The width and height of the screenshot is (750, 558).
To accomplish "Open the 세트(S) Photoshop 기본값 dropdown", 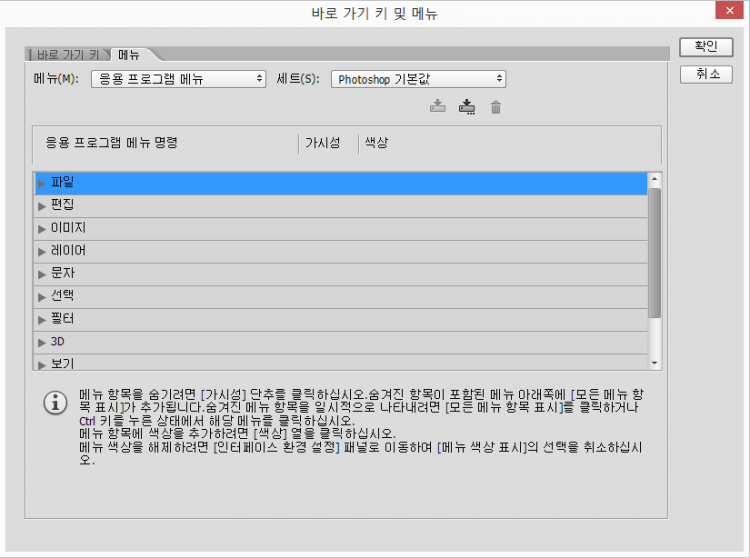I will point(418,79).
